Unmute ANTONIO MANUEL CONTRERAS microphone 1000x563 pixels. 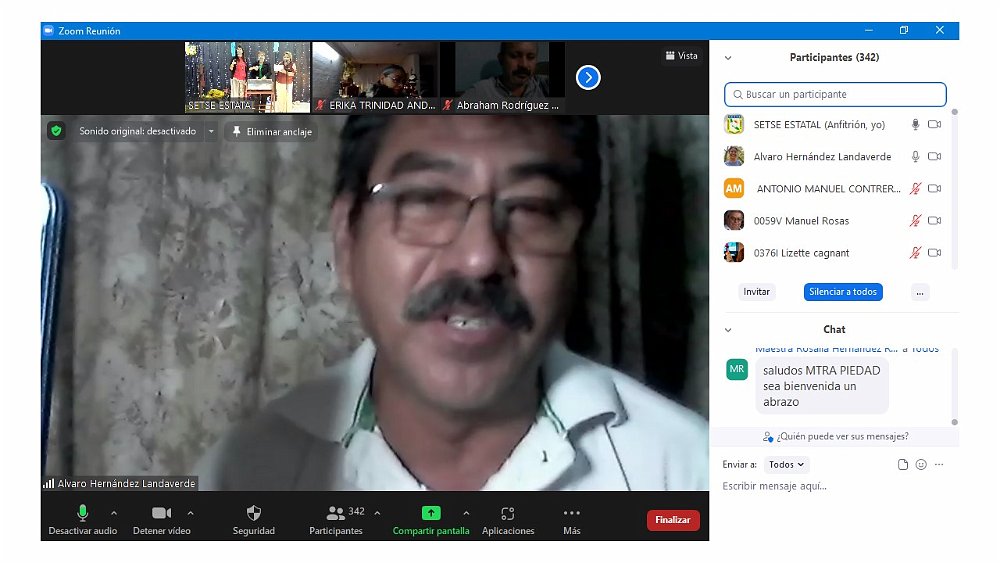coord(914,189)
